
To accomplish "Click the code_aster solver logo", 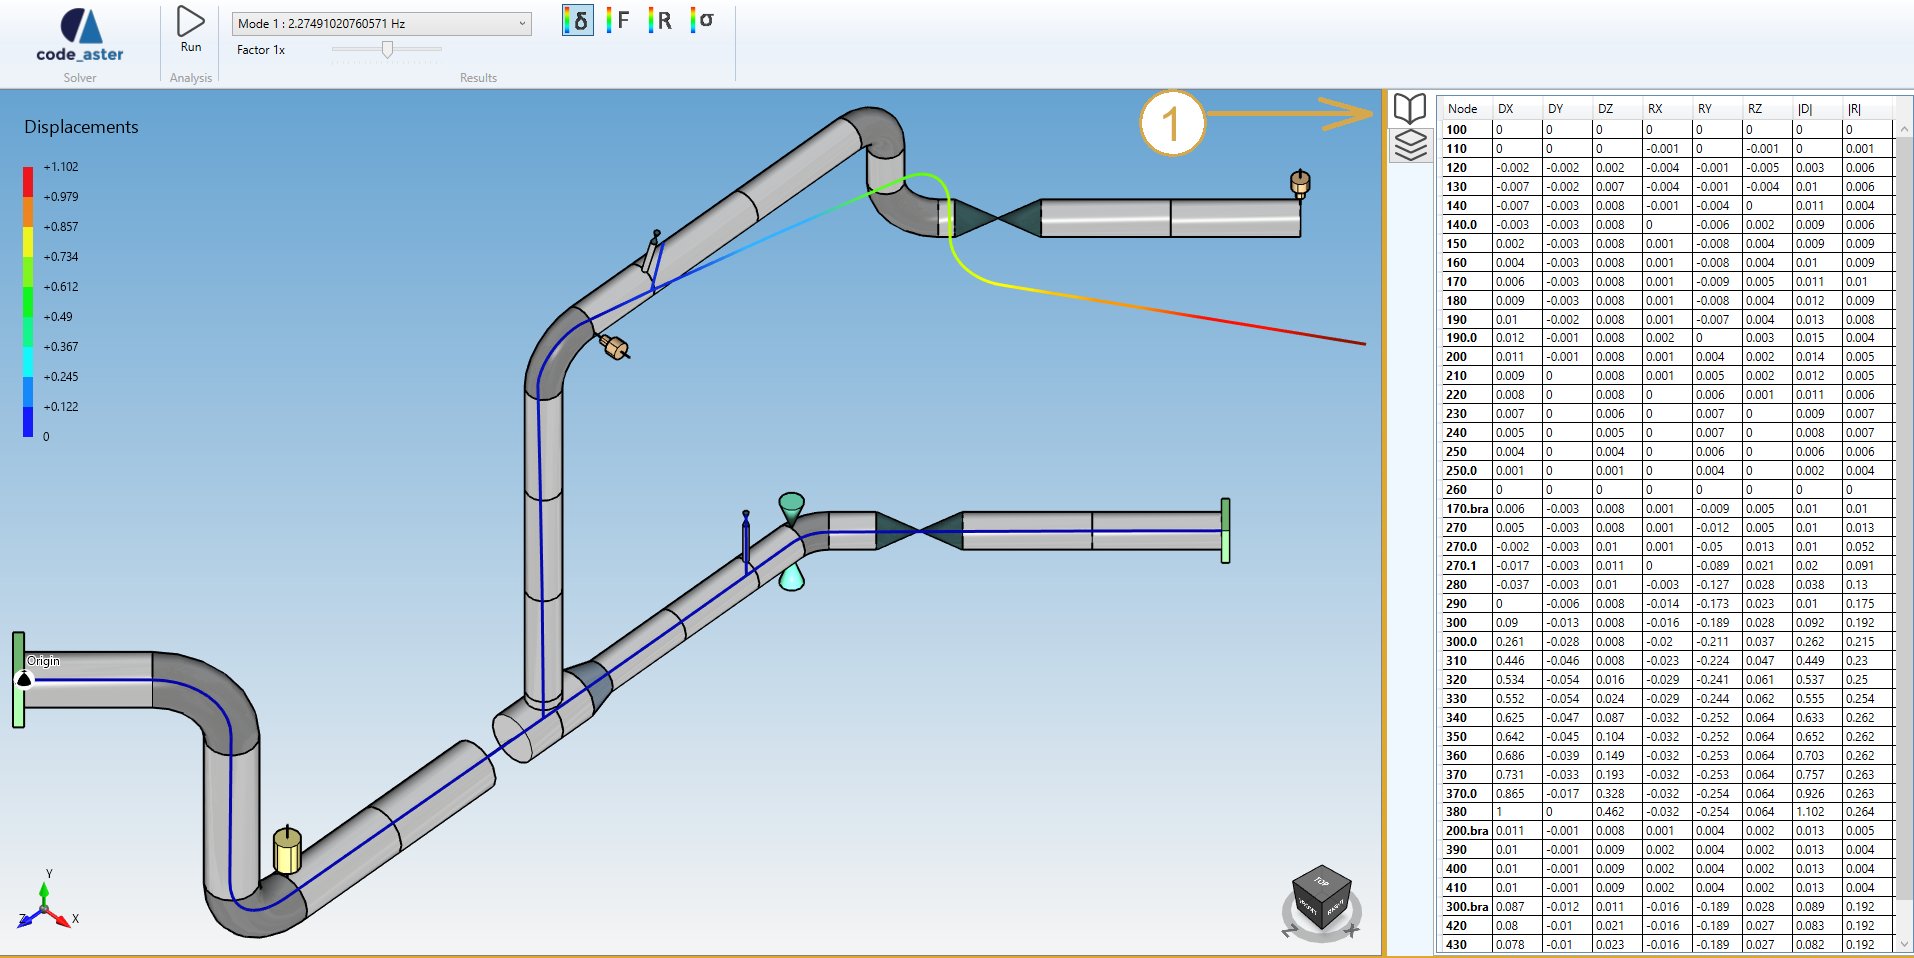I will (x=80, y=36).
